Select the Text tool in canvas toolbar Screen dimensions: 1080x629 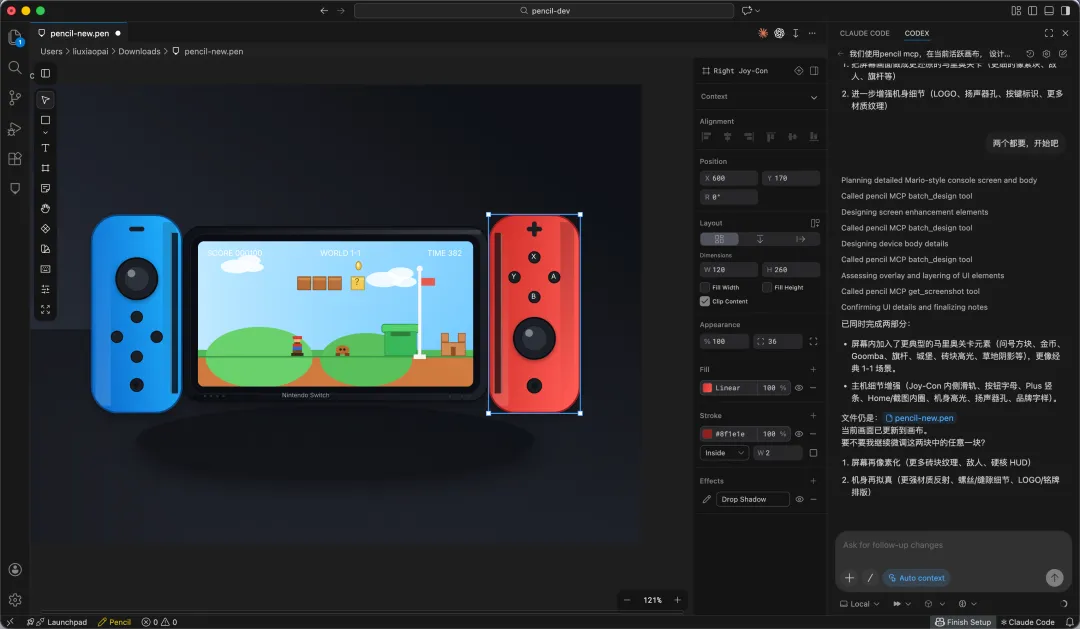45,148
